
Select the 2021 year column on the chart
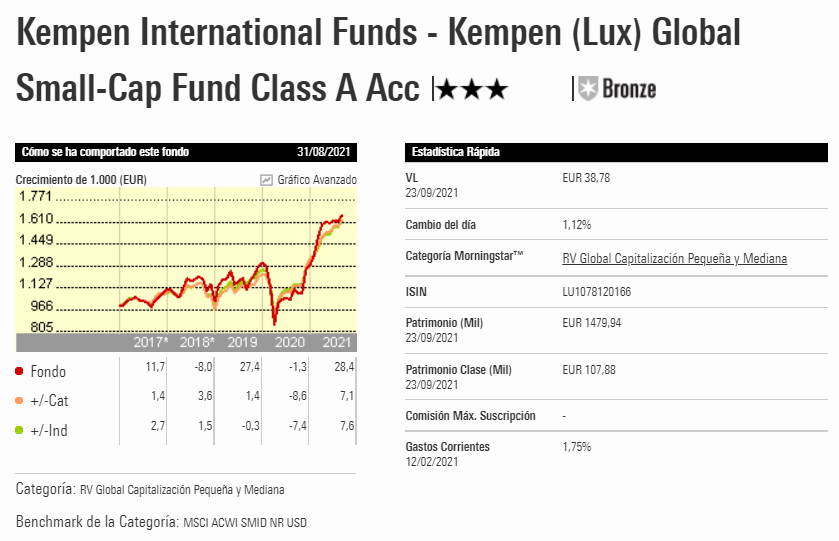click(x=337, y=343)
